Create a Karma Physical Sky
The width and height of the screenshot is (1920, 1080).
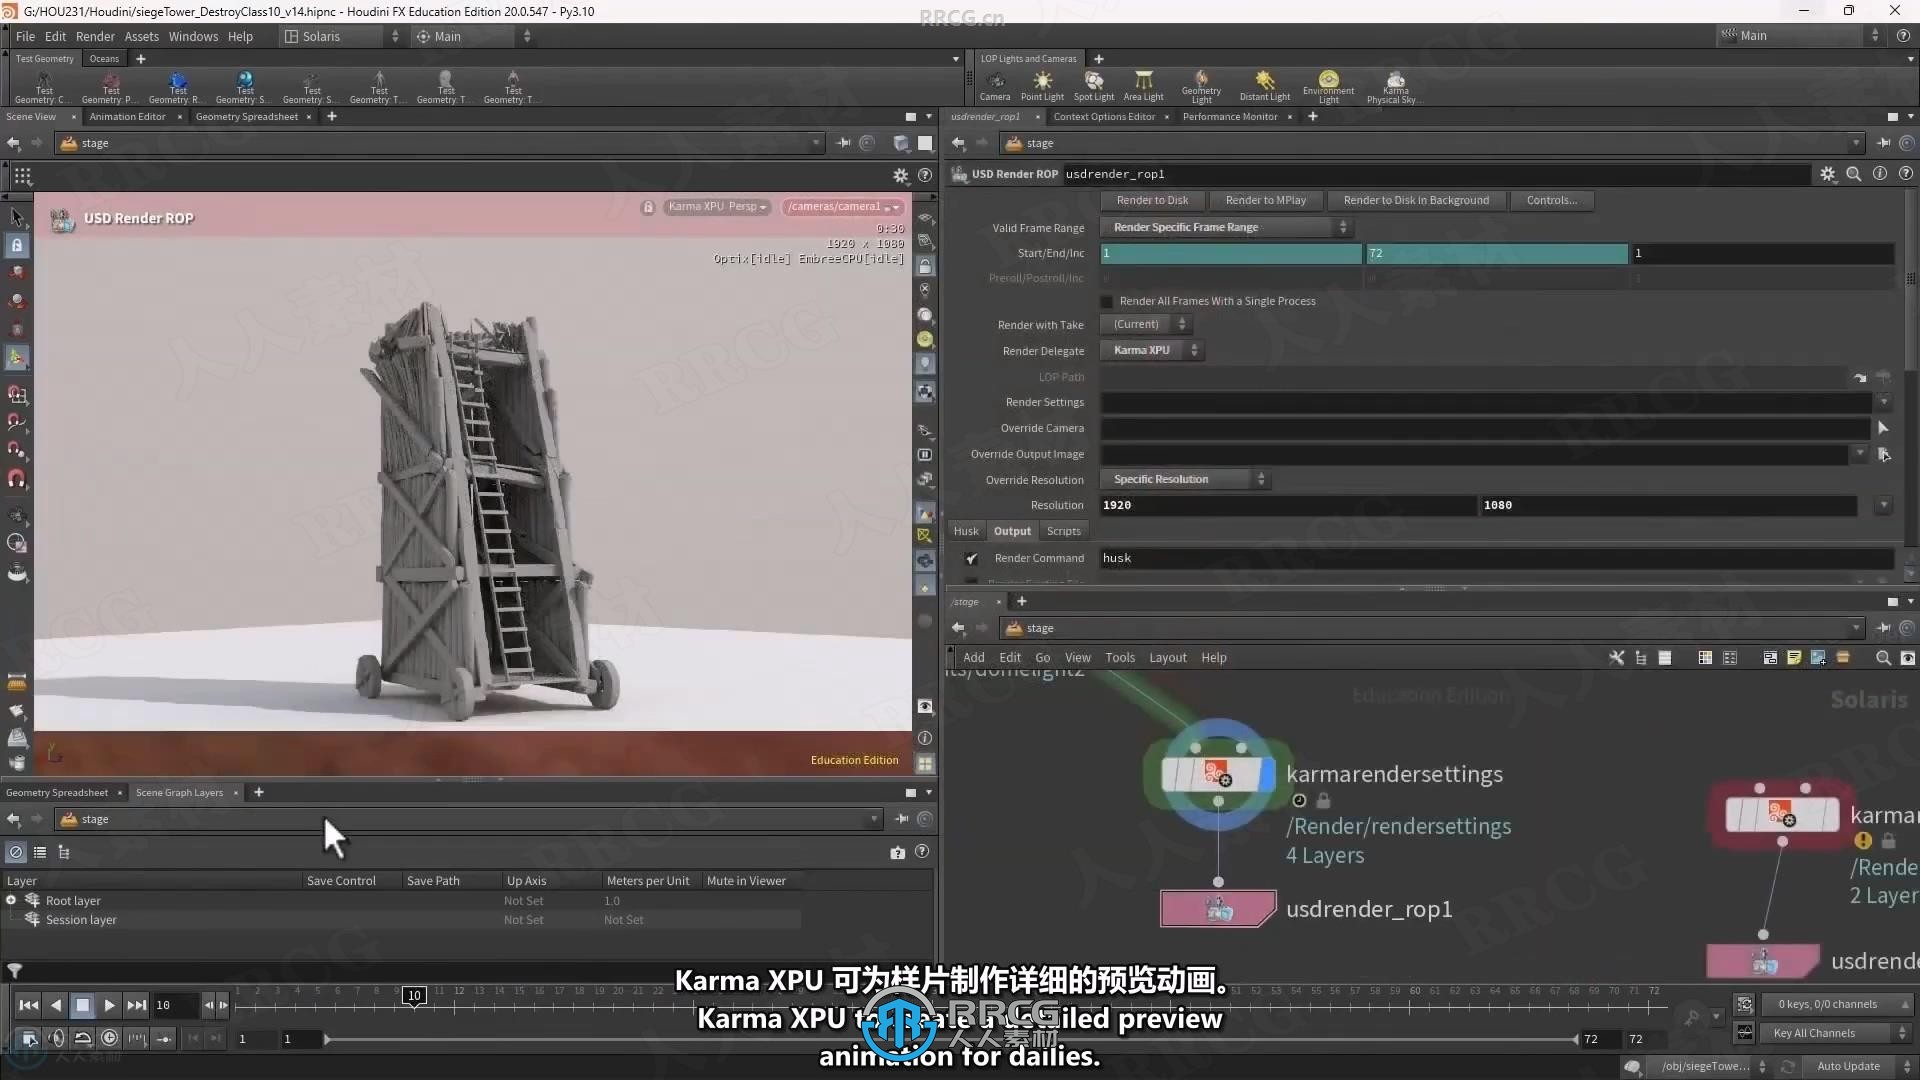(x=1395, y=87)
